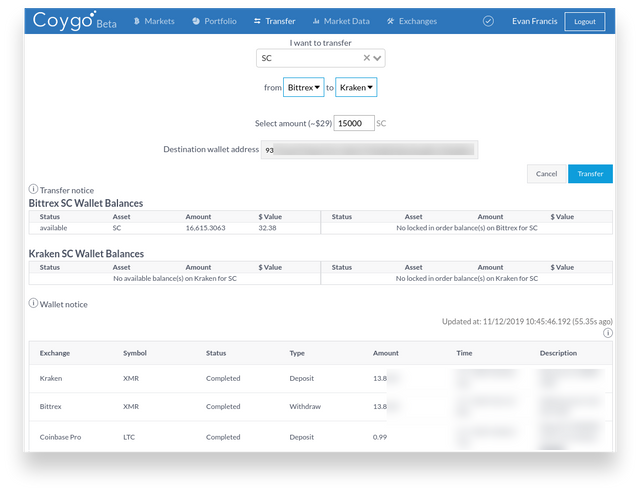Click the available status cell in Bittrex balances
Viewport: 640px width, 500px height.
pyautogui.click(x=53, y=228)
